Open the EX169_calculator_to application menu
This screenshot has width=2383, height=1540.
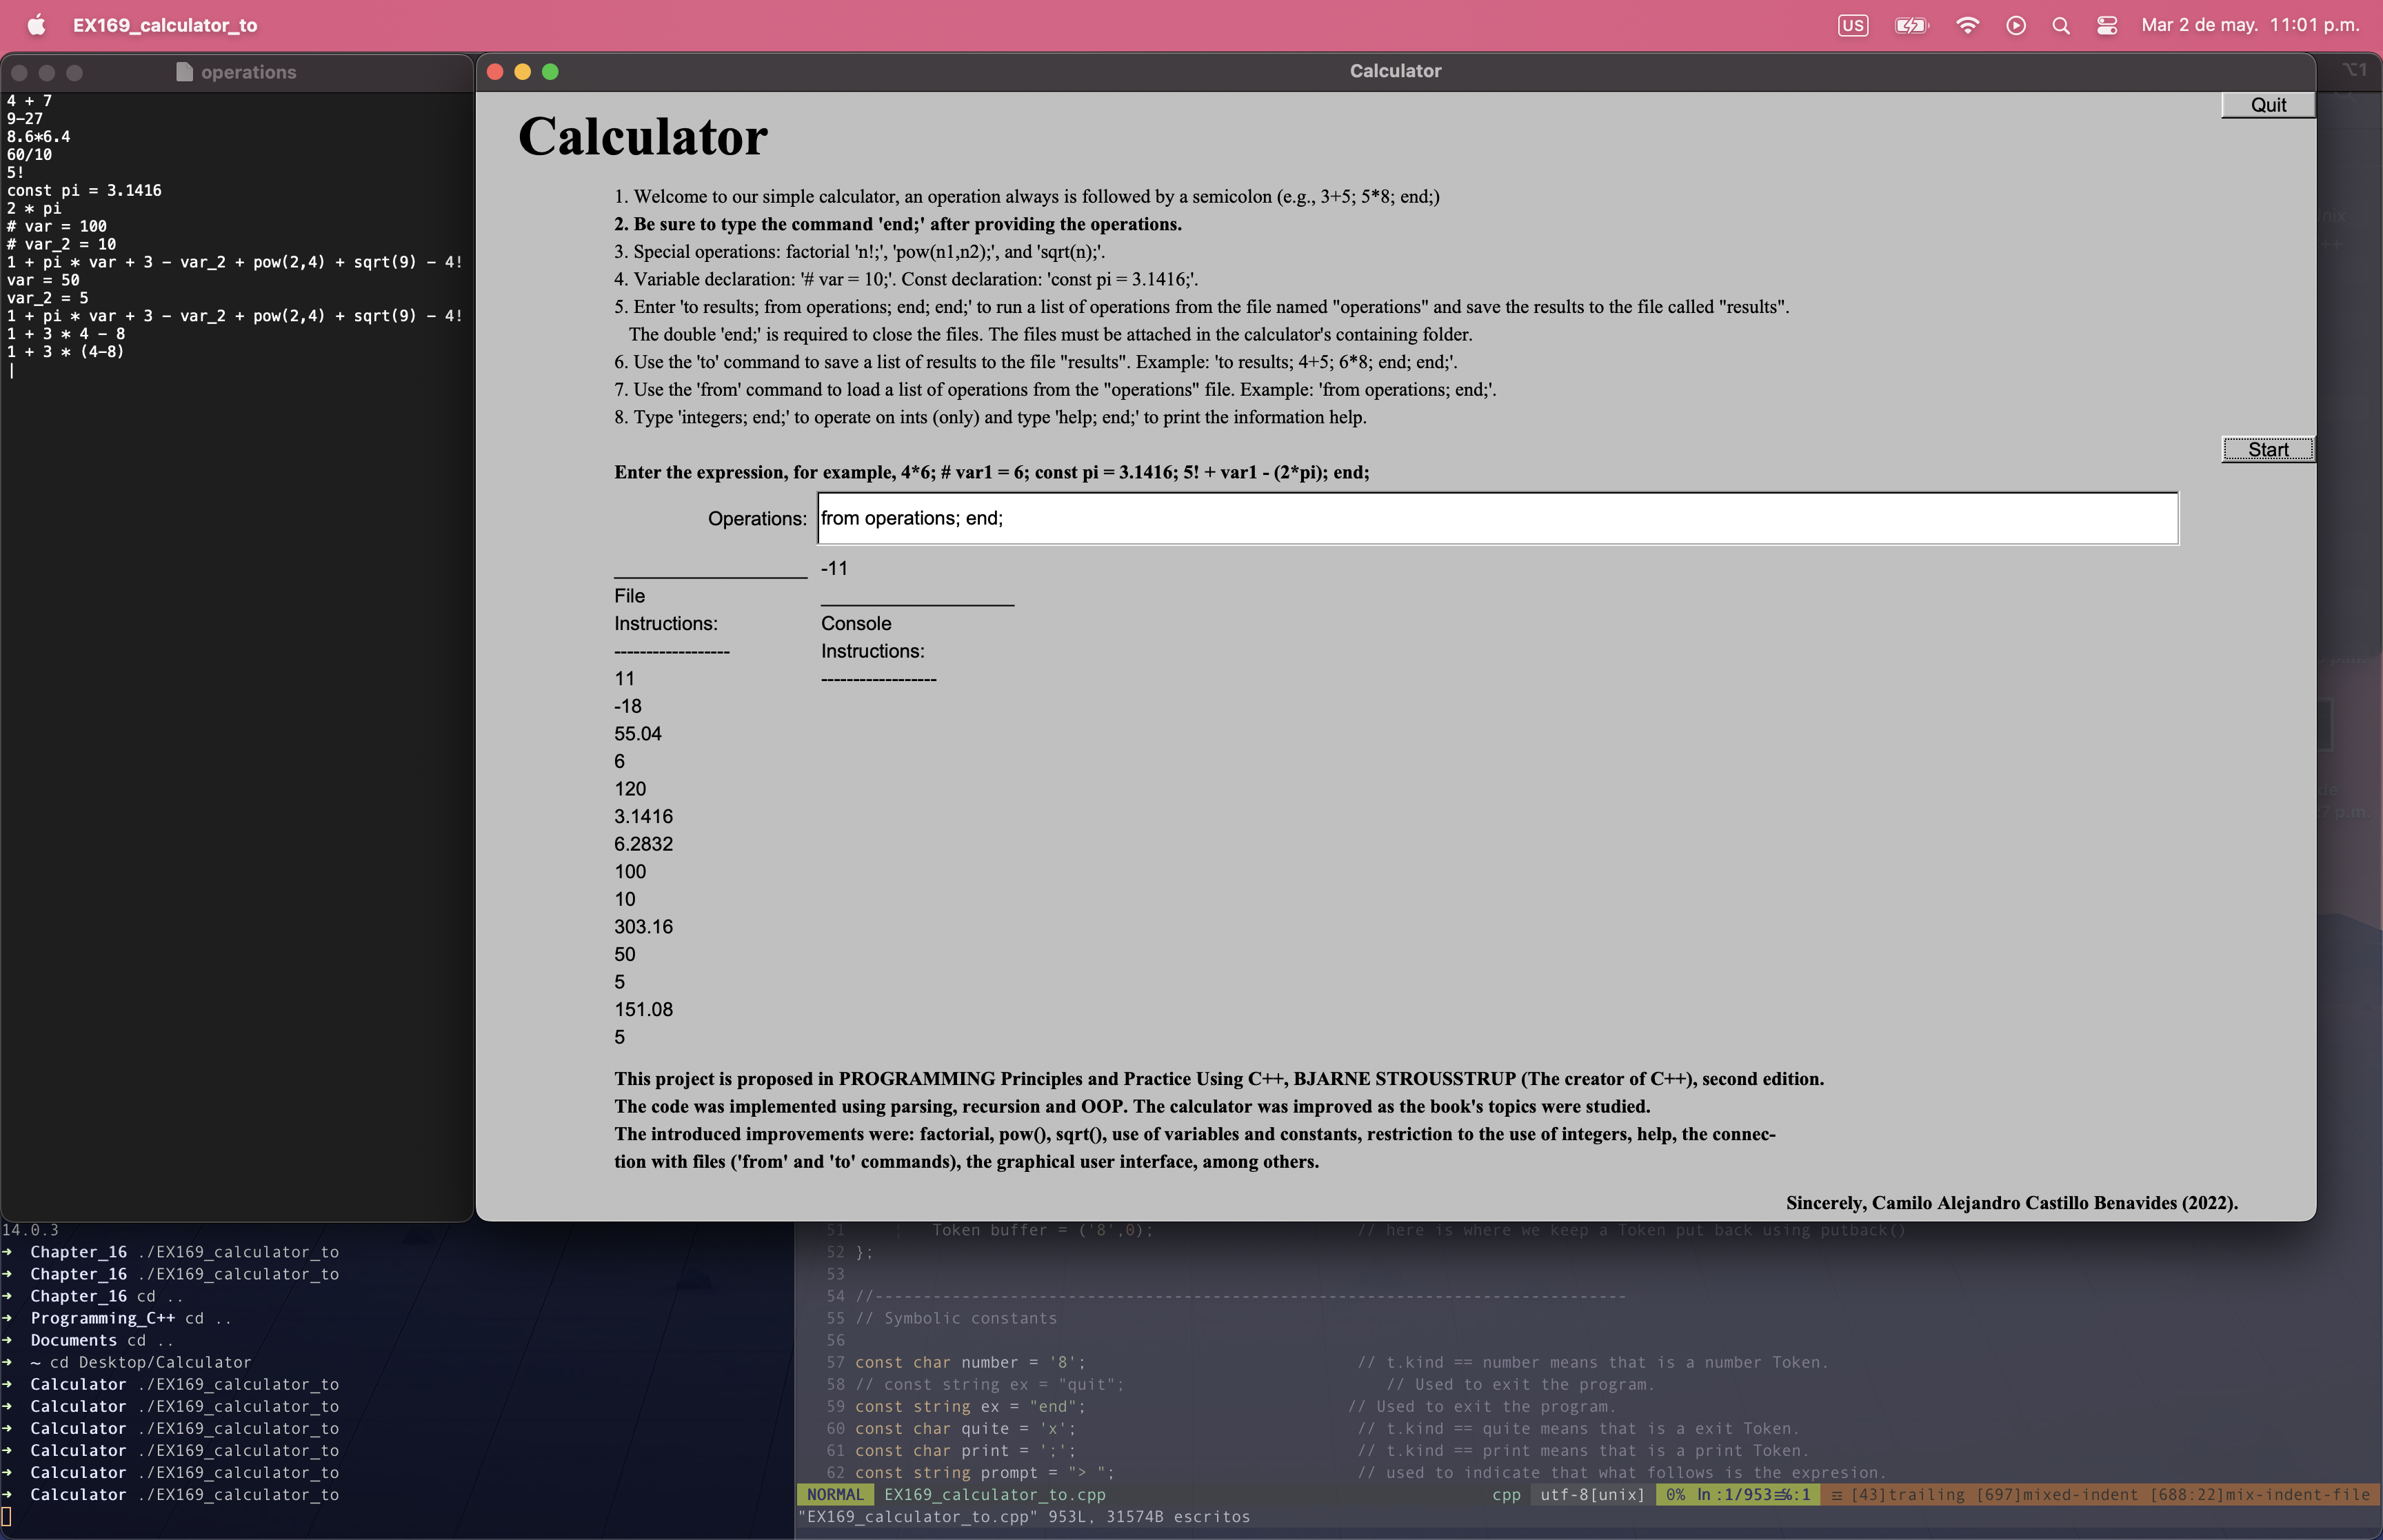pyautogui.click(x=165, y=25)
